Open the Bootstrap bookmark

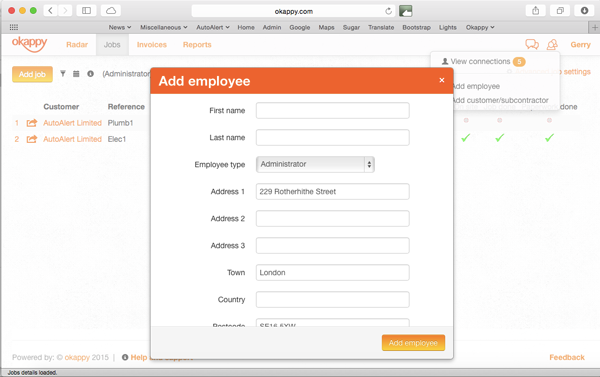tap(416, 27)
